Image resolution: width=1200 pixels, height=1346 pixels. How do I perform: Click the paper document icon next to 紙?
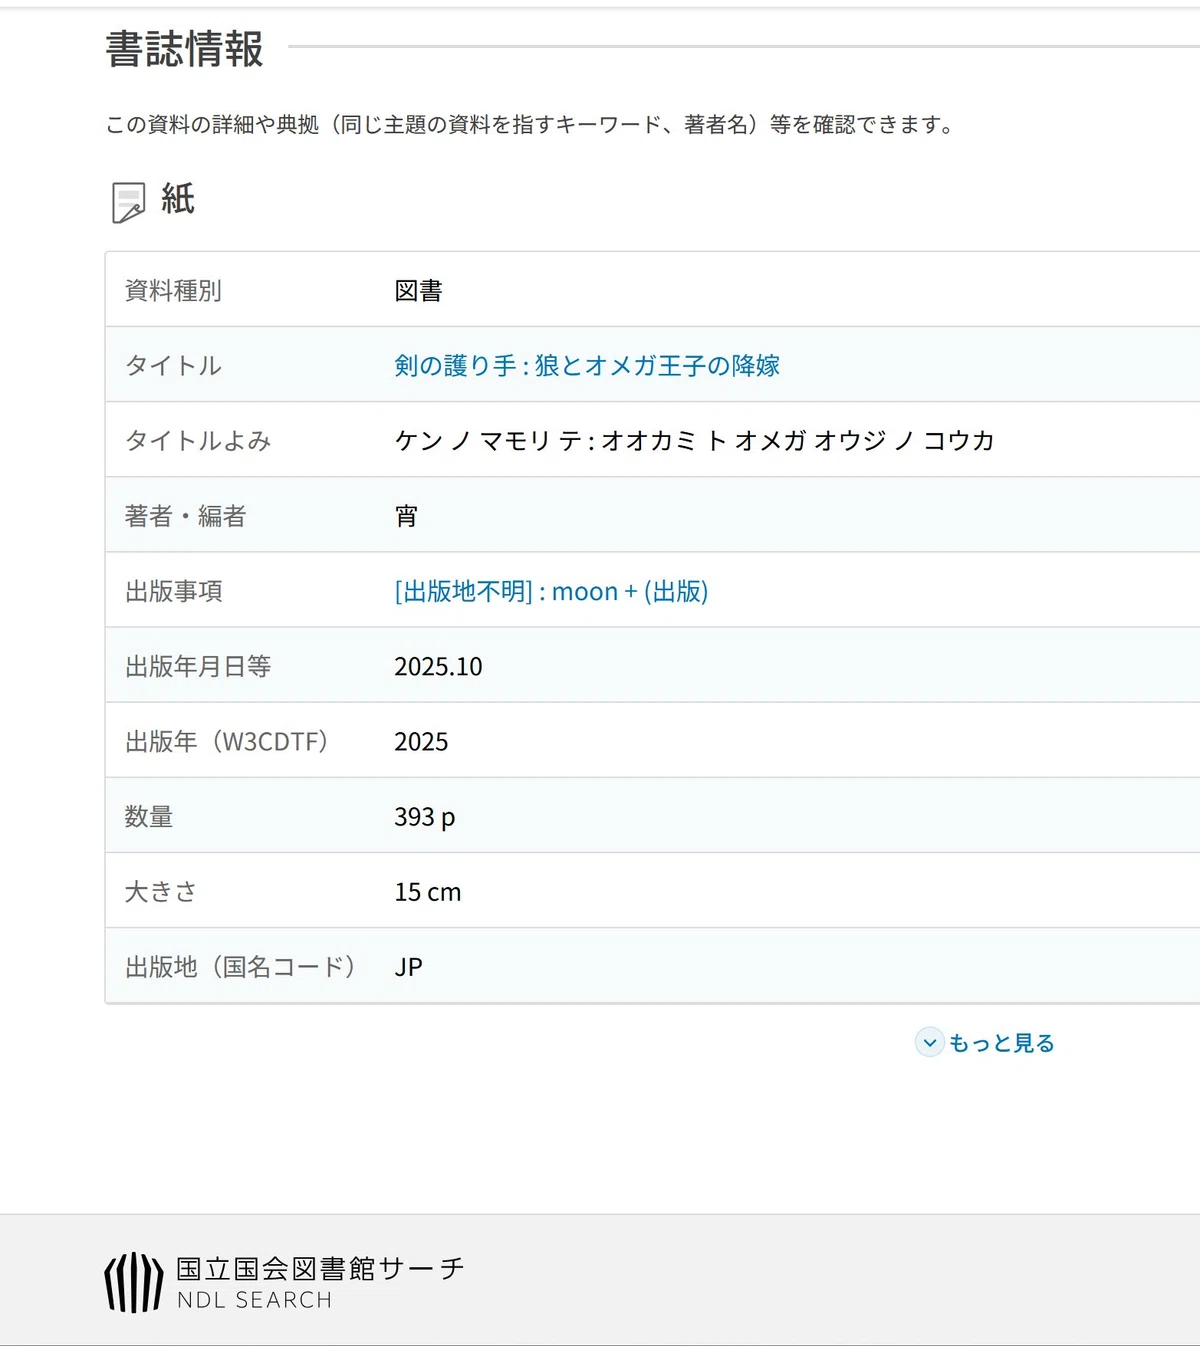128,202
